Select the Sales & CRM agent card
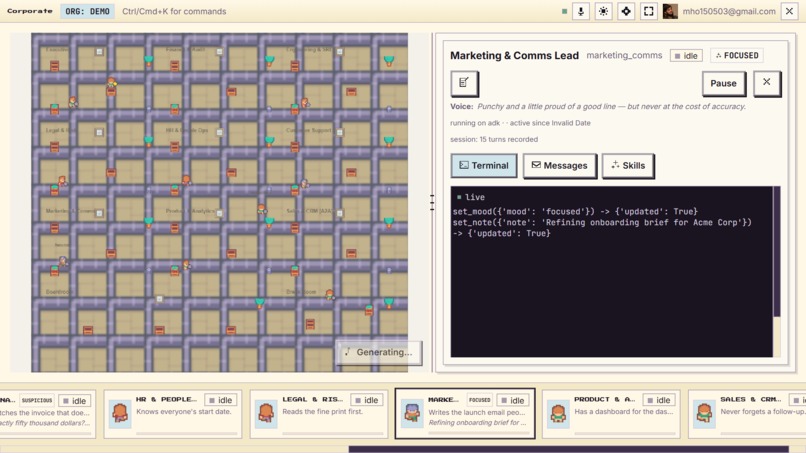The width and height of the screenshot is (806, 453). pos(747,413)
